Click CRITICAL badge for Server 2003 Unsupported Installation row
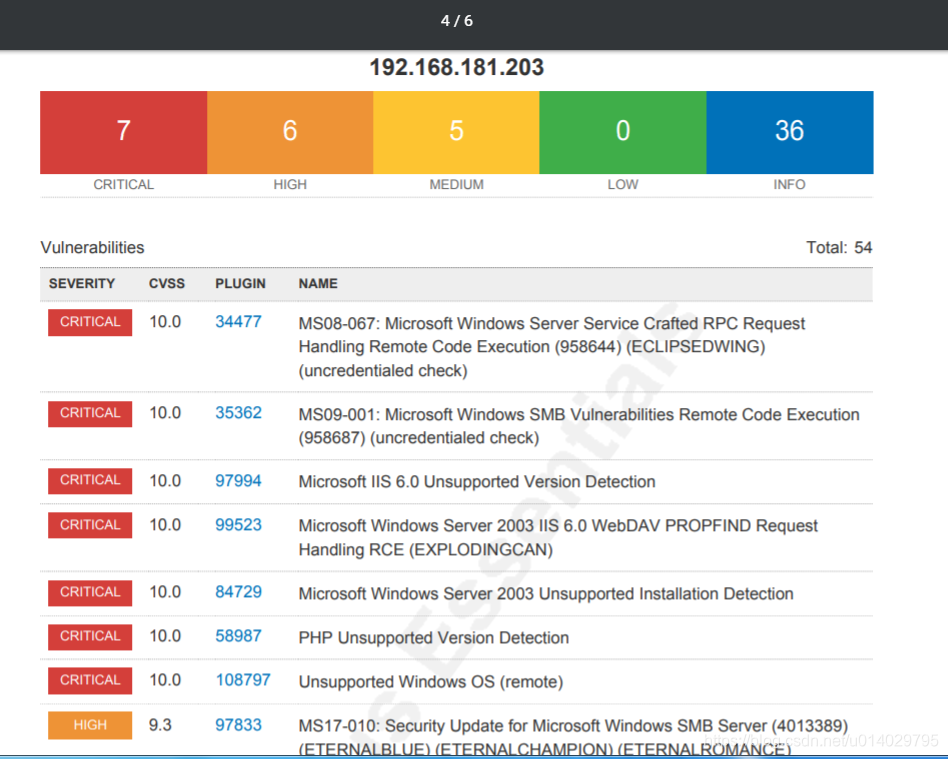The height and width of the screenshot is (759, 948). coord(90,593)
